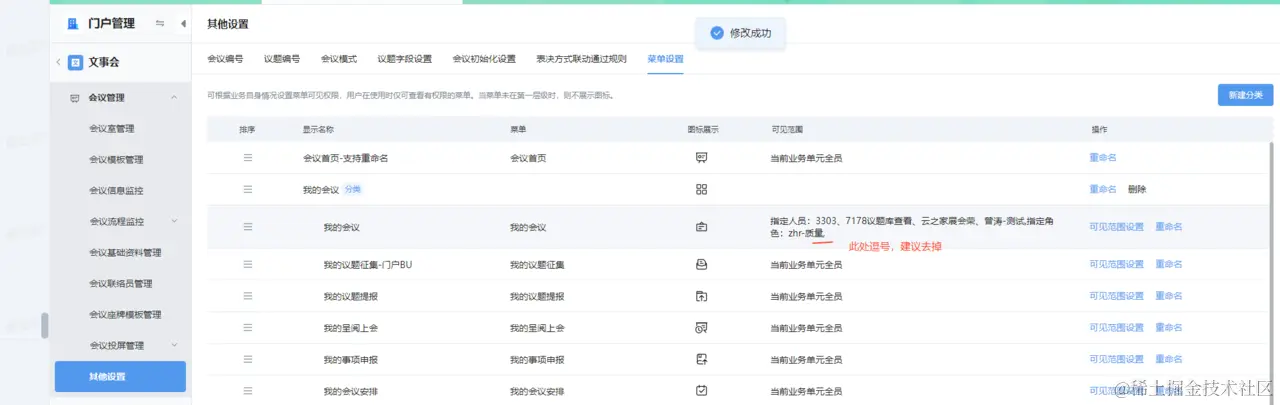Open 会议联络员管理 in the sidebar
The width and height of the screenshot is (1280, 405).
(120, 284)
